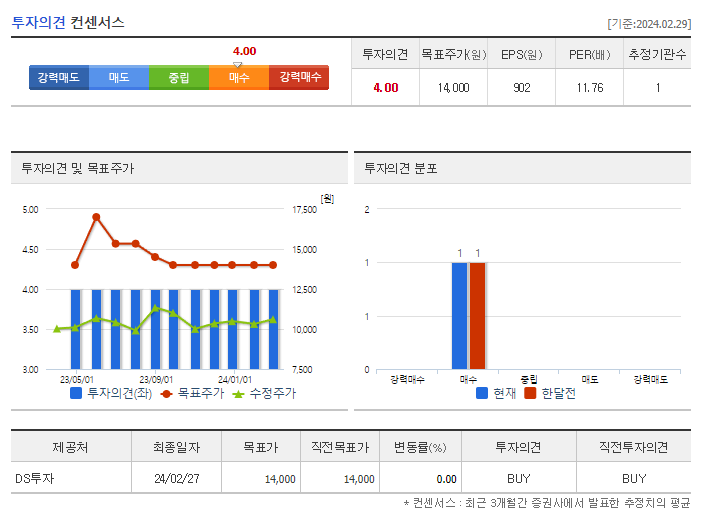
Task: Click the red 목표주가 legend marker
Action: pyautogui.click(x=167, y=394)
